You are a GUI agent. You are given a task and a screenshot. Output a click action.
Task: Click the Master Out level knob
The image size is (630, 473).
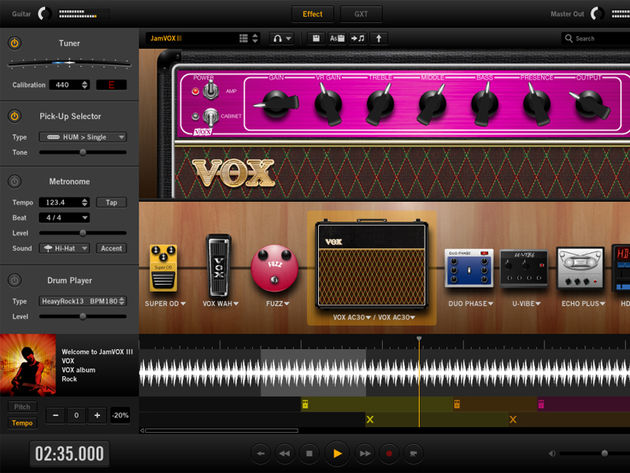597,14
